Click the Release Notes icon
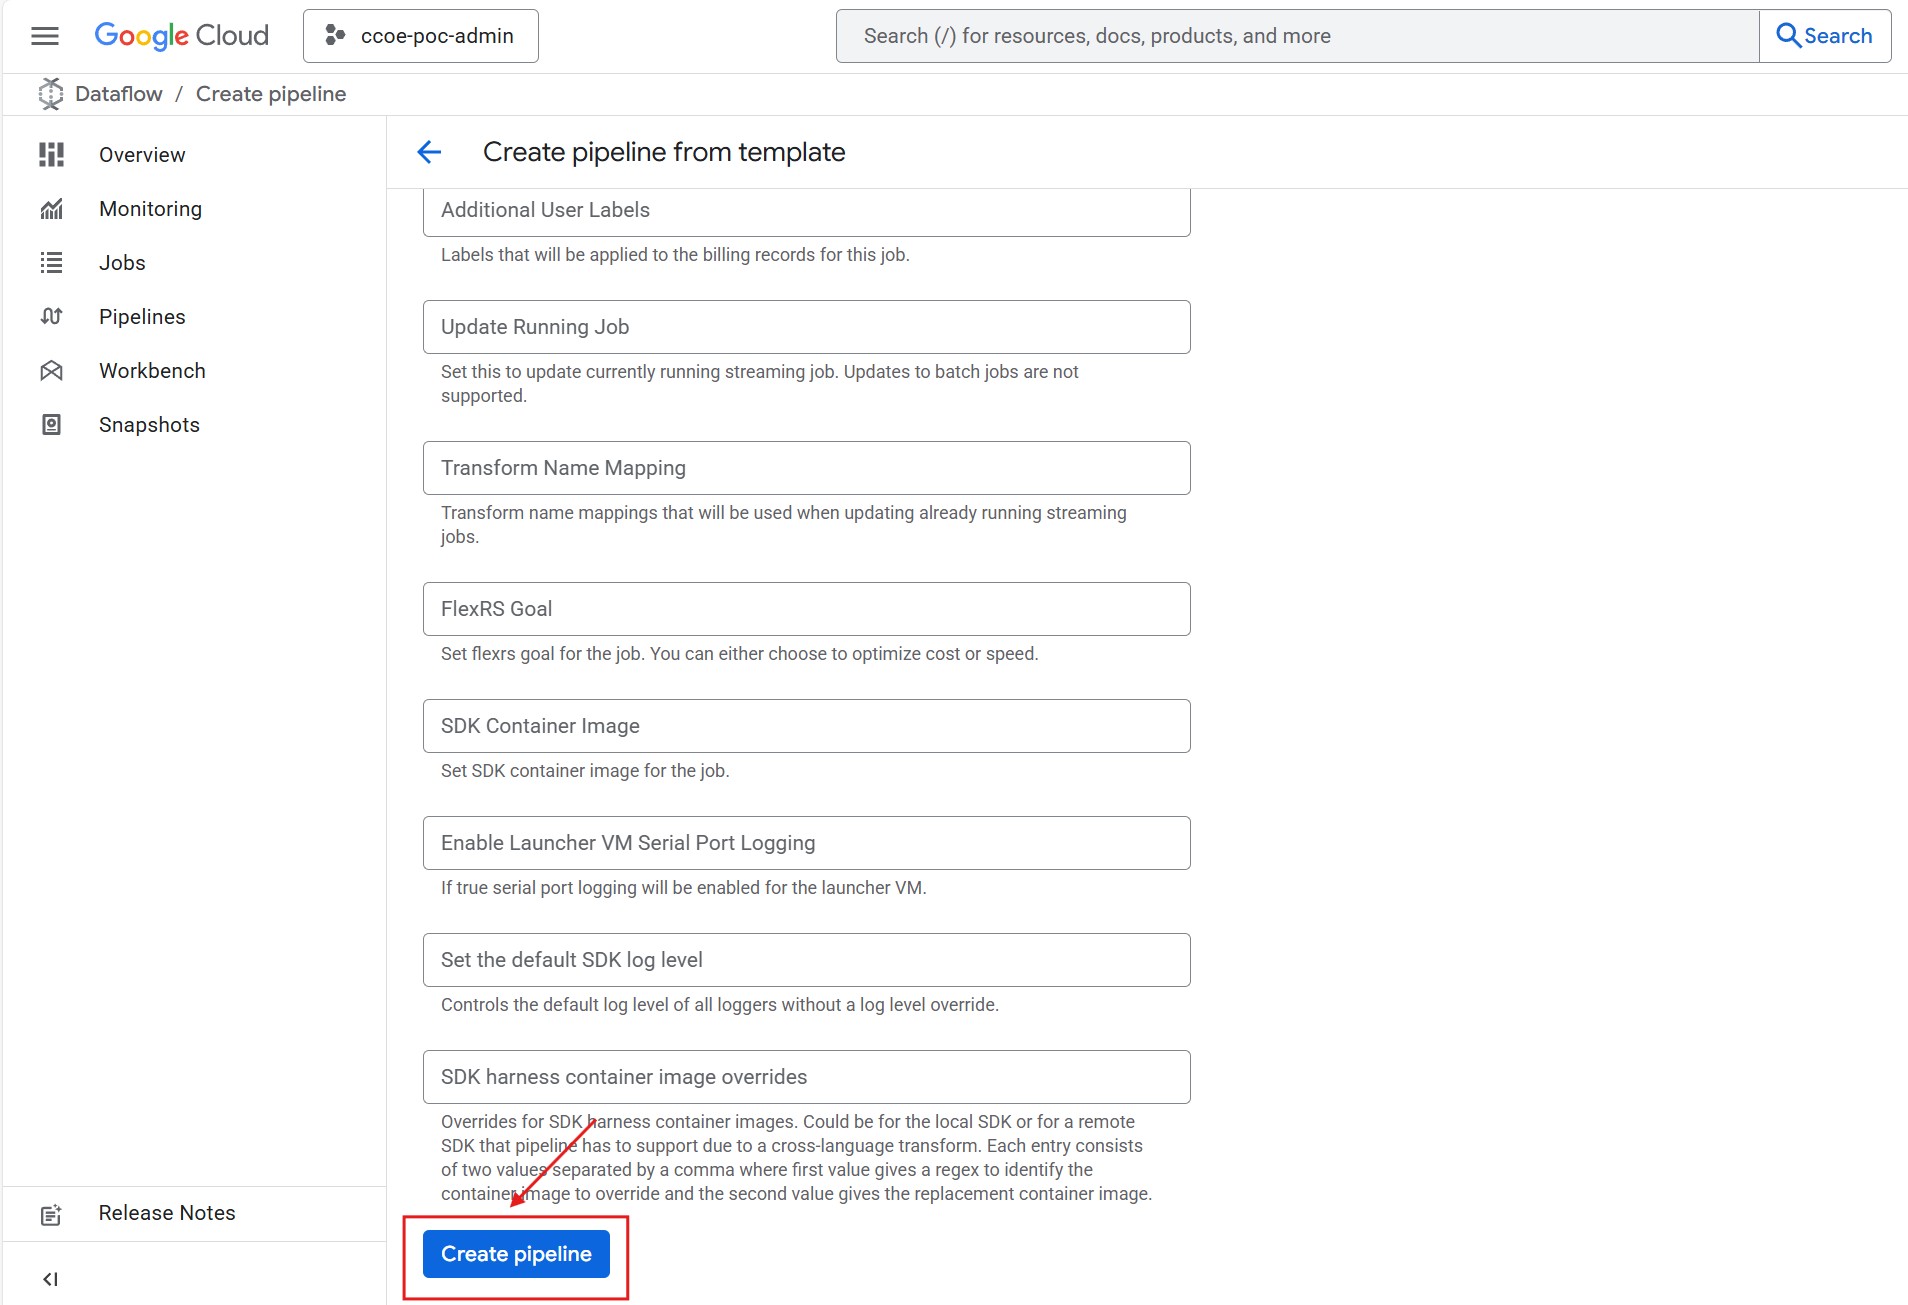The height and width of the screenshot is (1305, 1908). (51, 1214)
